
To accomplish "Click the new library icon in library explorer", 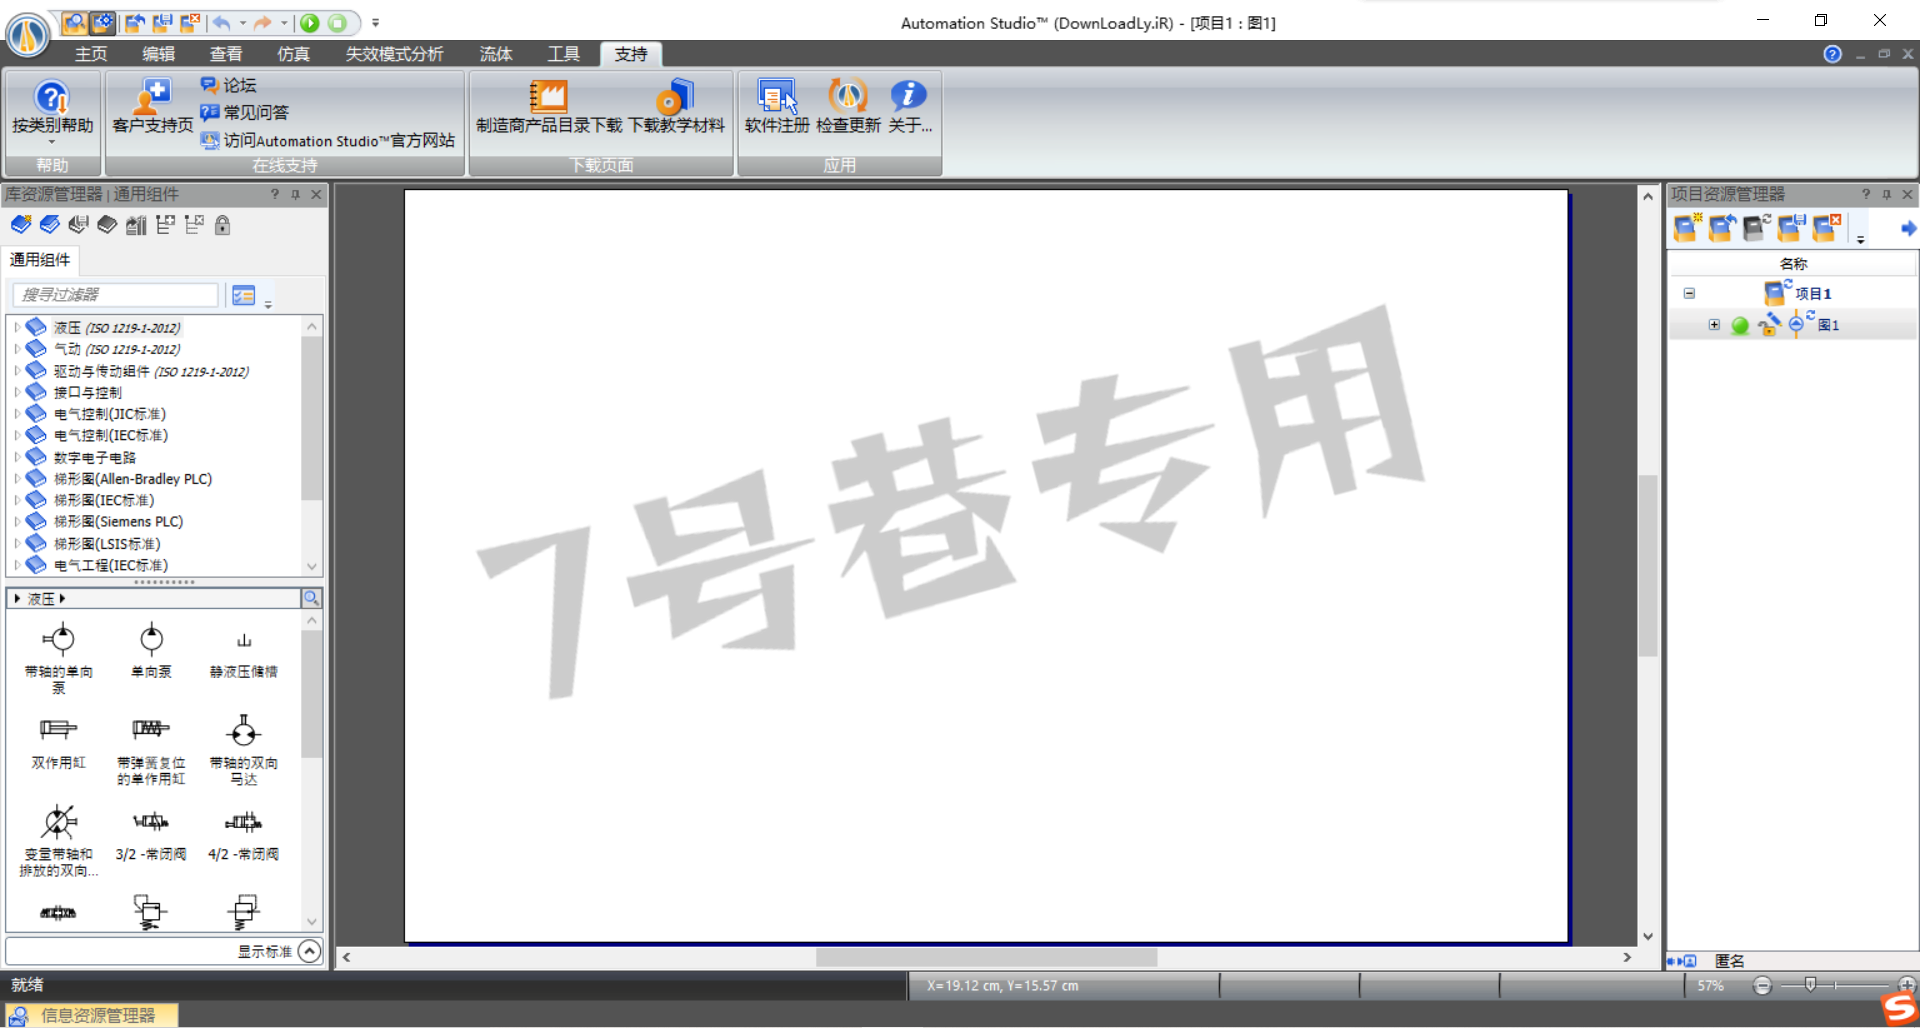I will pyautogui.click(x=21, y=225).
